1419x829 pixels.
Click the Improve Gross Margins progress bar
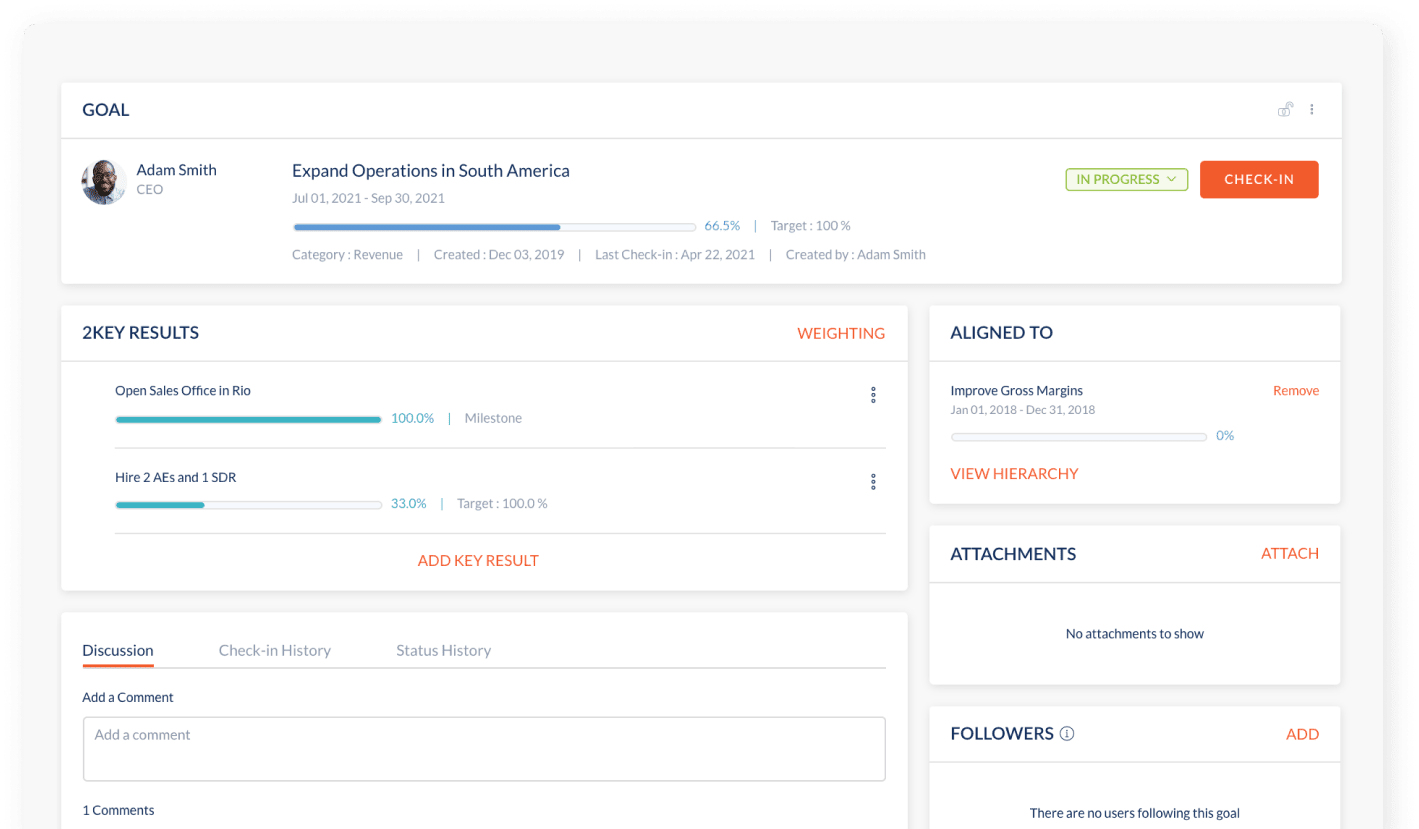click(x=1078, y=437)
